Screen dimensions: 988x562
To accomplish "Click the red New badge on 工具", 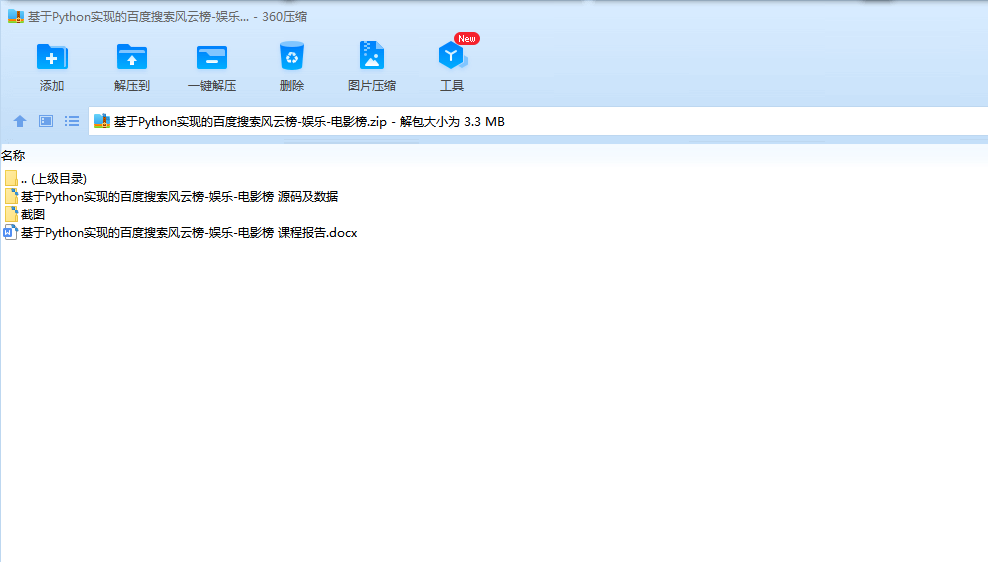I will coord(467,38).
